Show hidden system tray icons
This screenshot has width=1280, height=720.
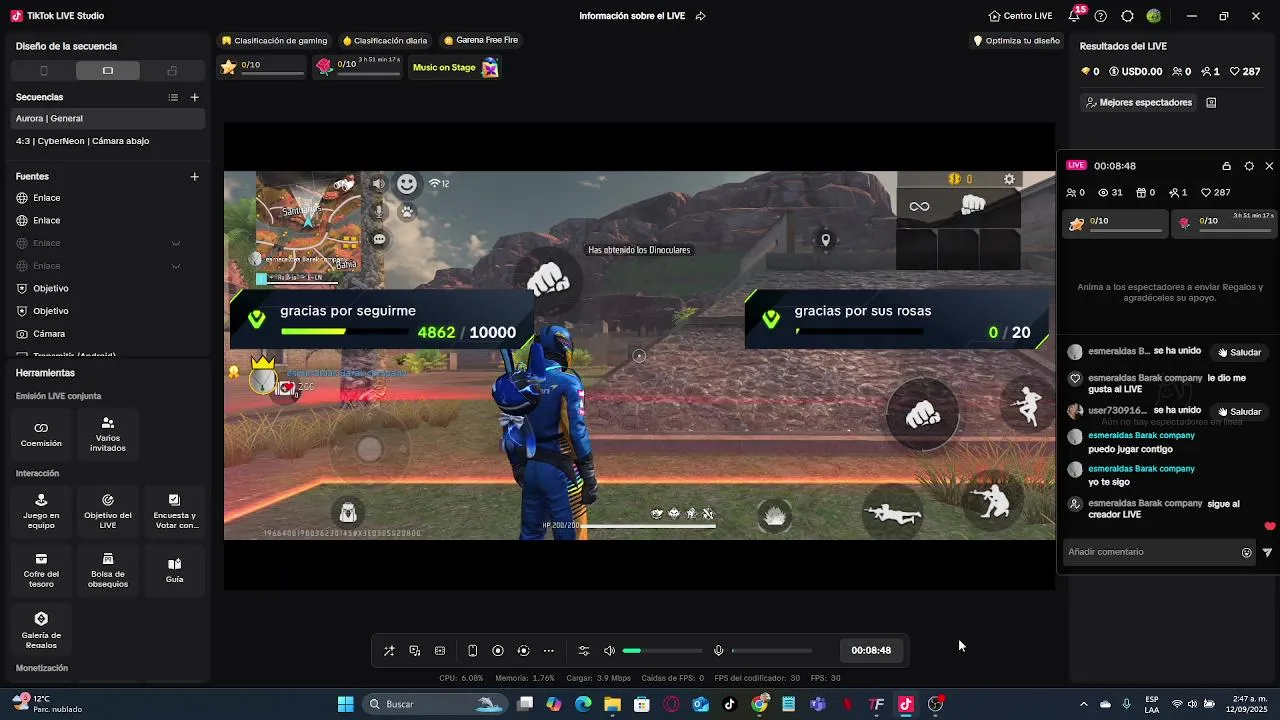(1083, 704)
